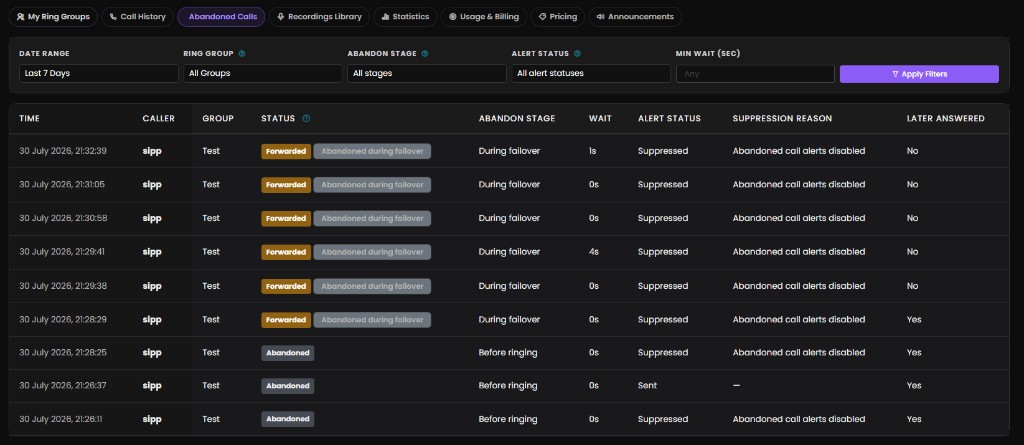
Task: Open the My Ring Groups tab
Action: [x=54, y=17]
